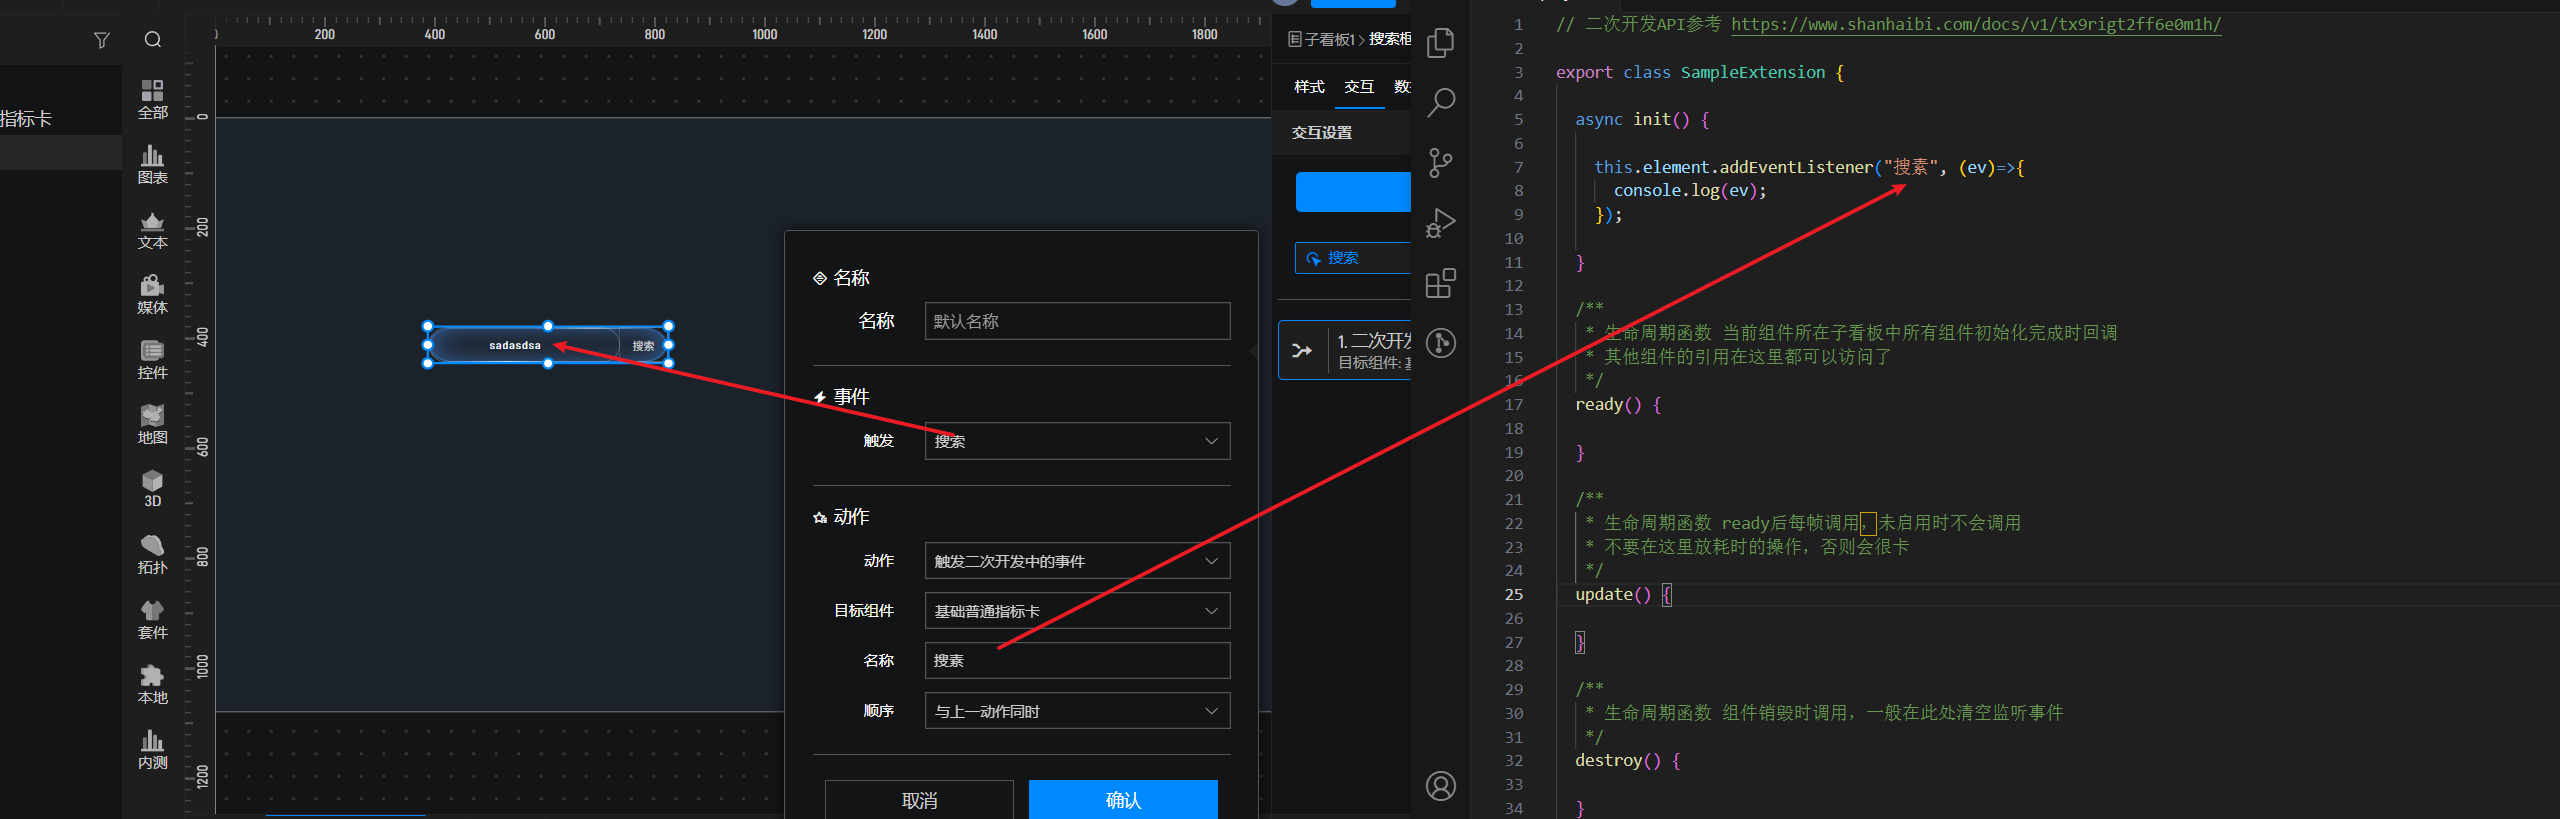Open the 目标组件 target component dropdown
Viewport: 2560px width, 819px height.
1077,611
